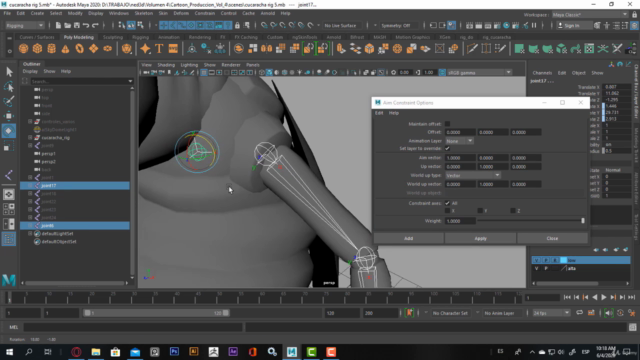
Task: Switch to the Poly Modeling shelf tab
Action: [x=79, y=37]
